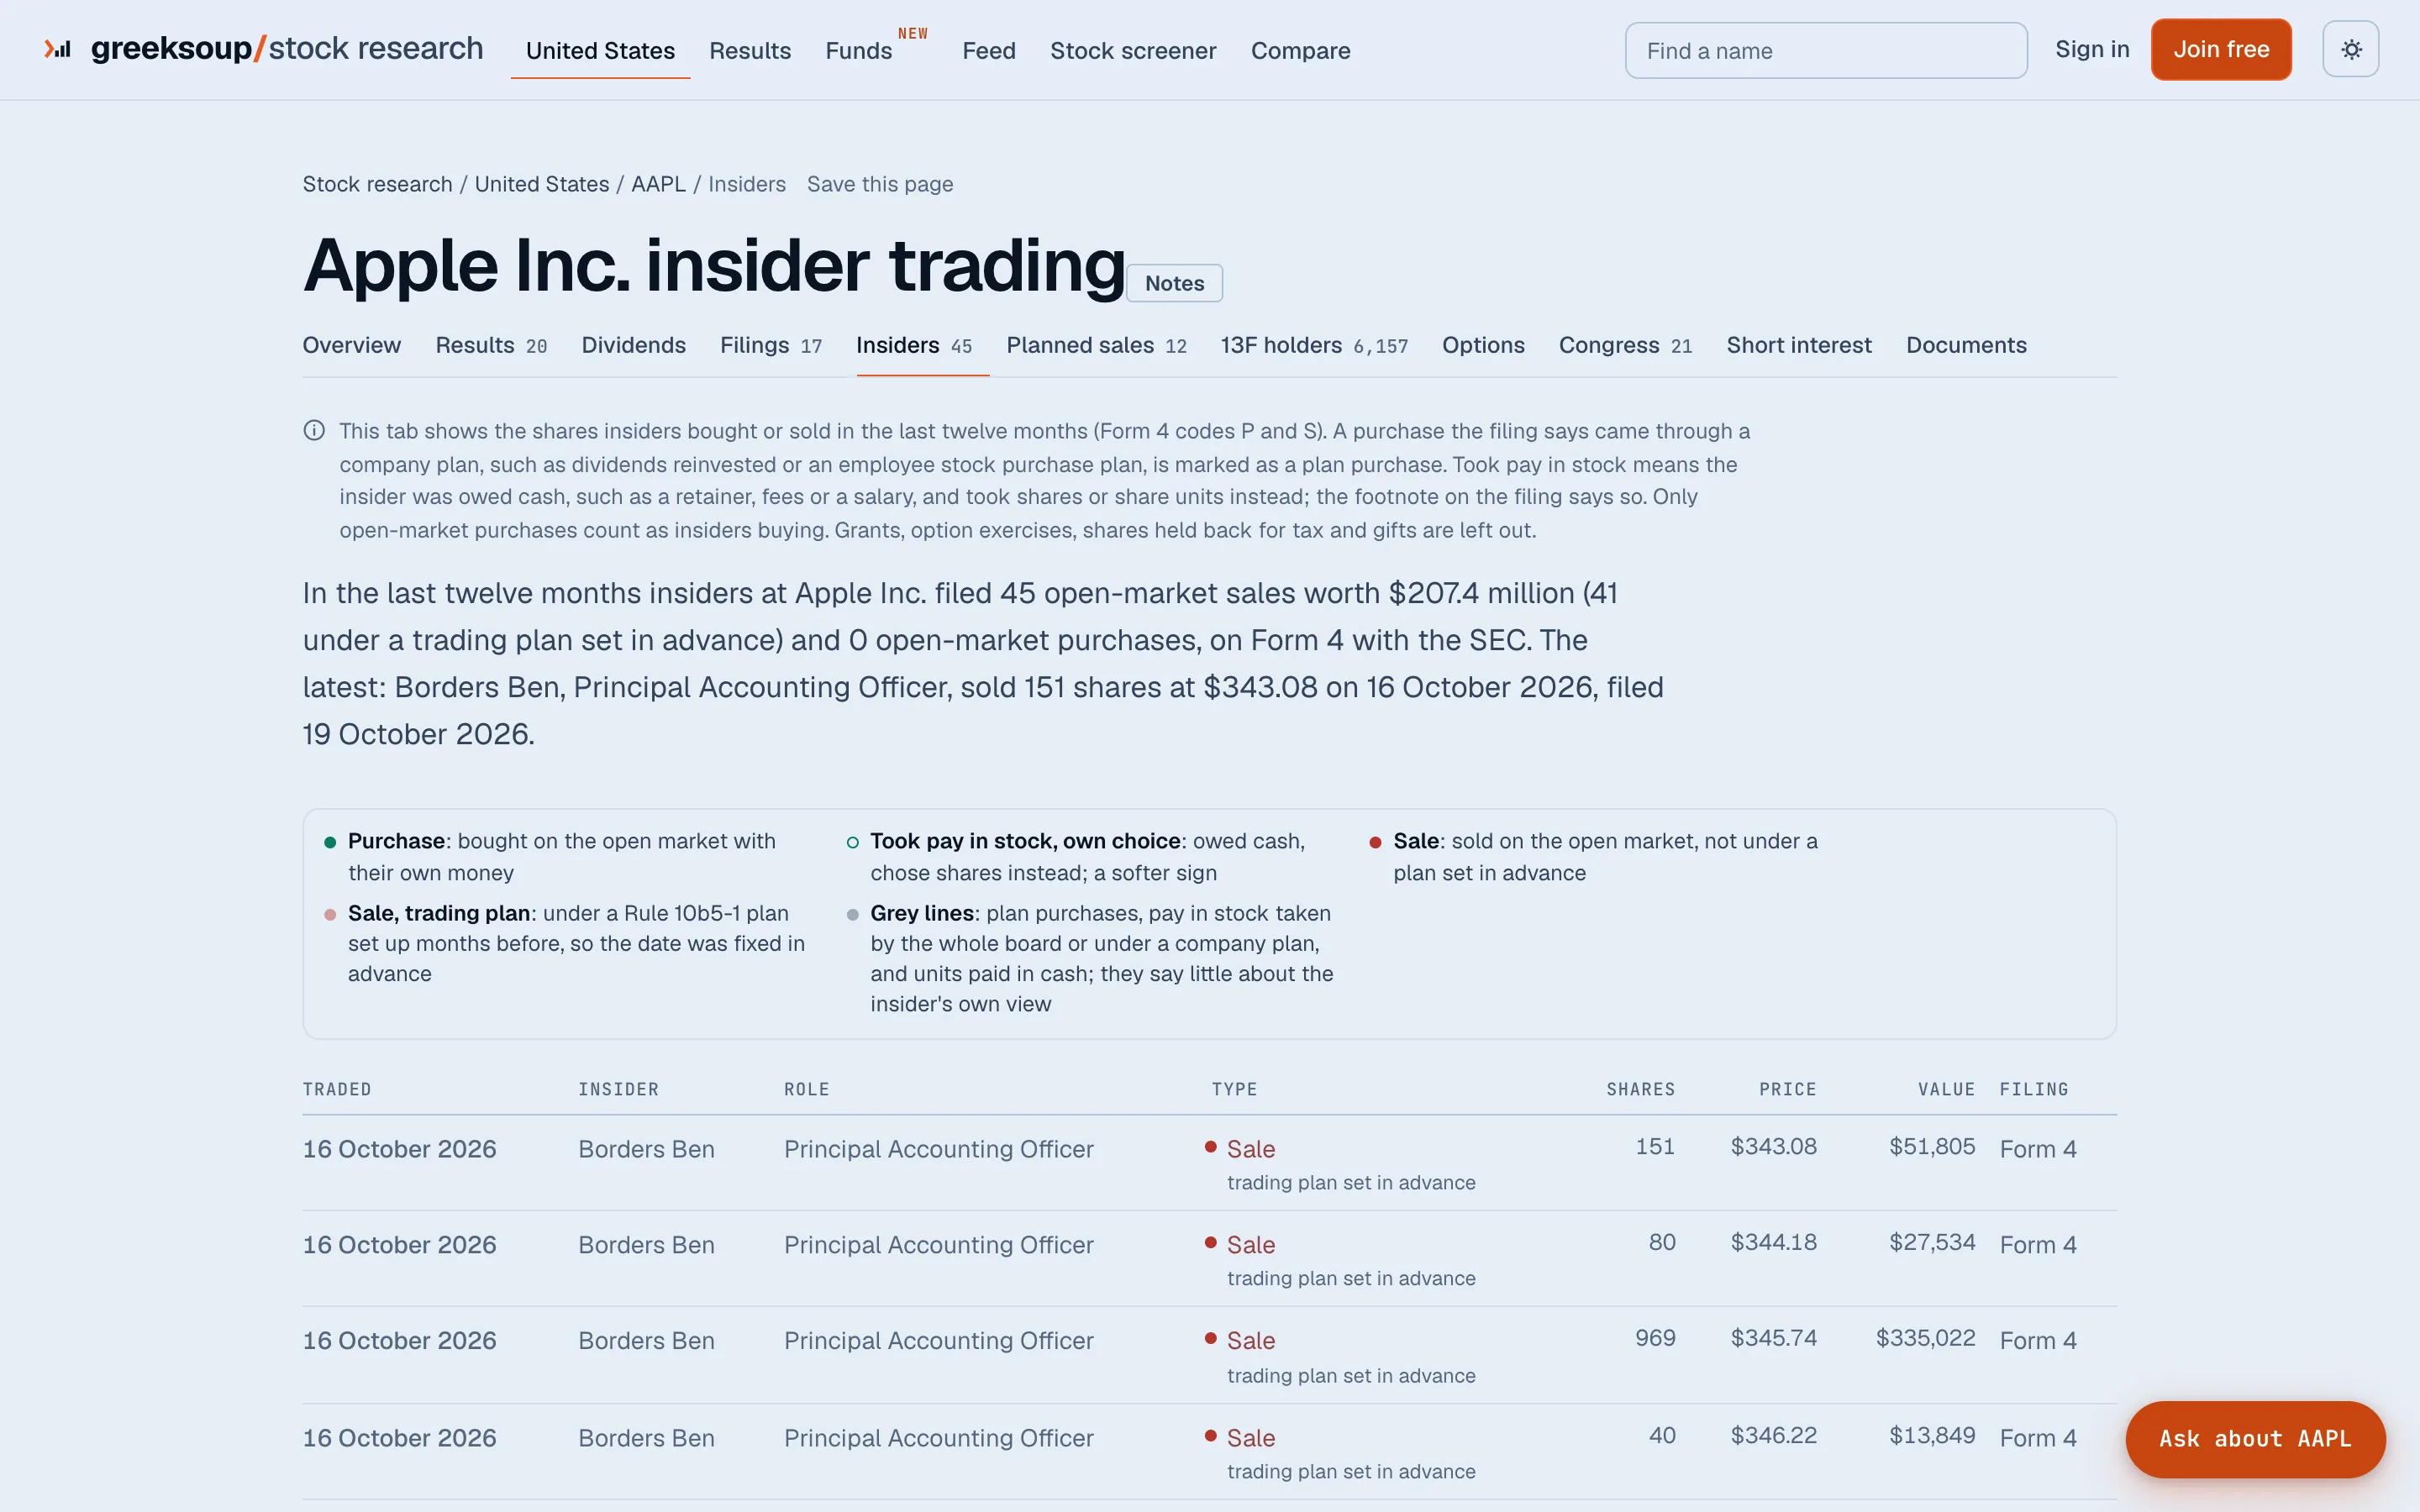Click the TRADED column header
Screen dimensions: 2420x1512
pyautogui.click(x=337, y=1089)
